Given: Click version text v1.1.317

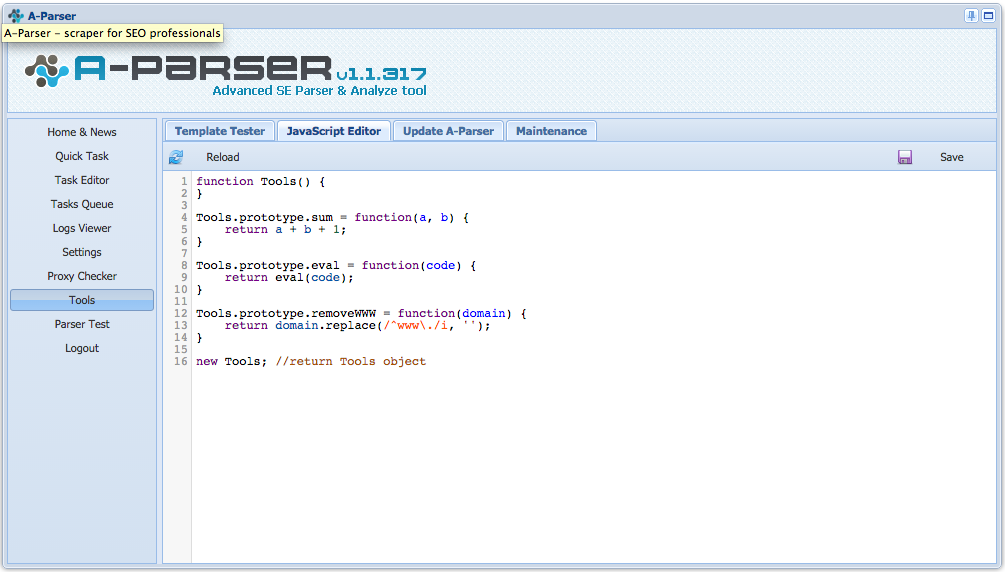Looking at the screenshot, I should 381,74.
